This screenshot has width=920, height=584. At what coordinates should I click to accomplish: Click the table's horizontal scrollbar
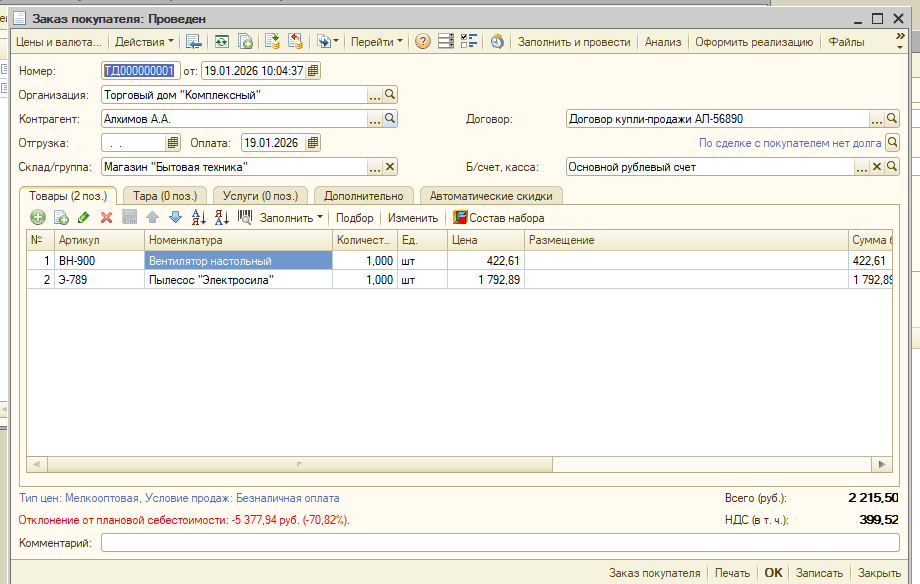coord(300,464)
